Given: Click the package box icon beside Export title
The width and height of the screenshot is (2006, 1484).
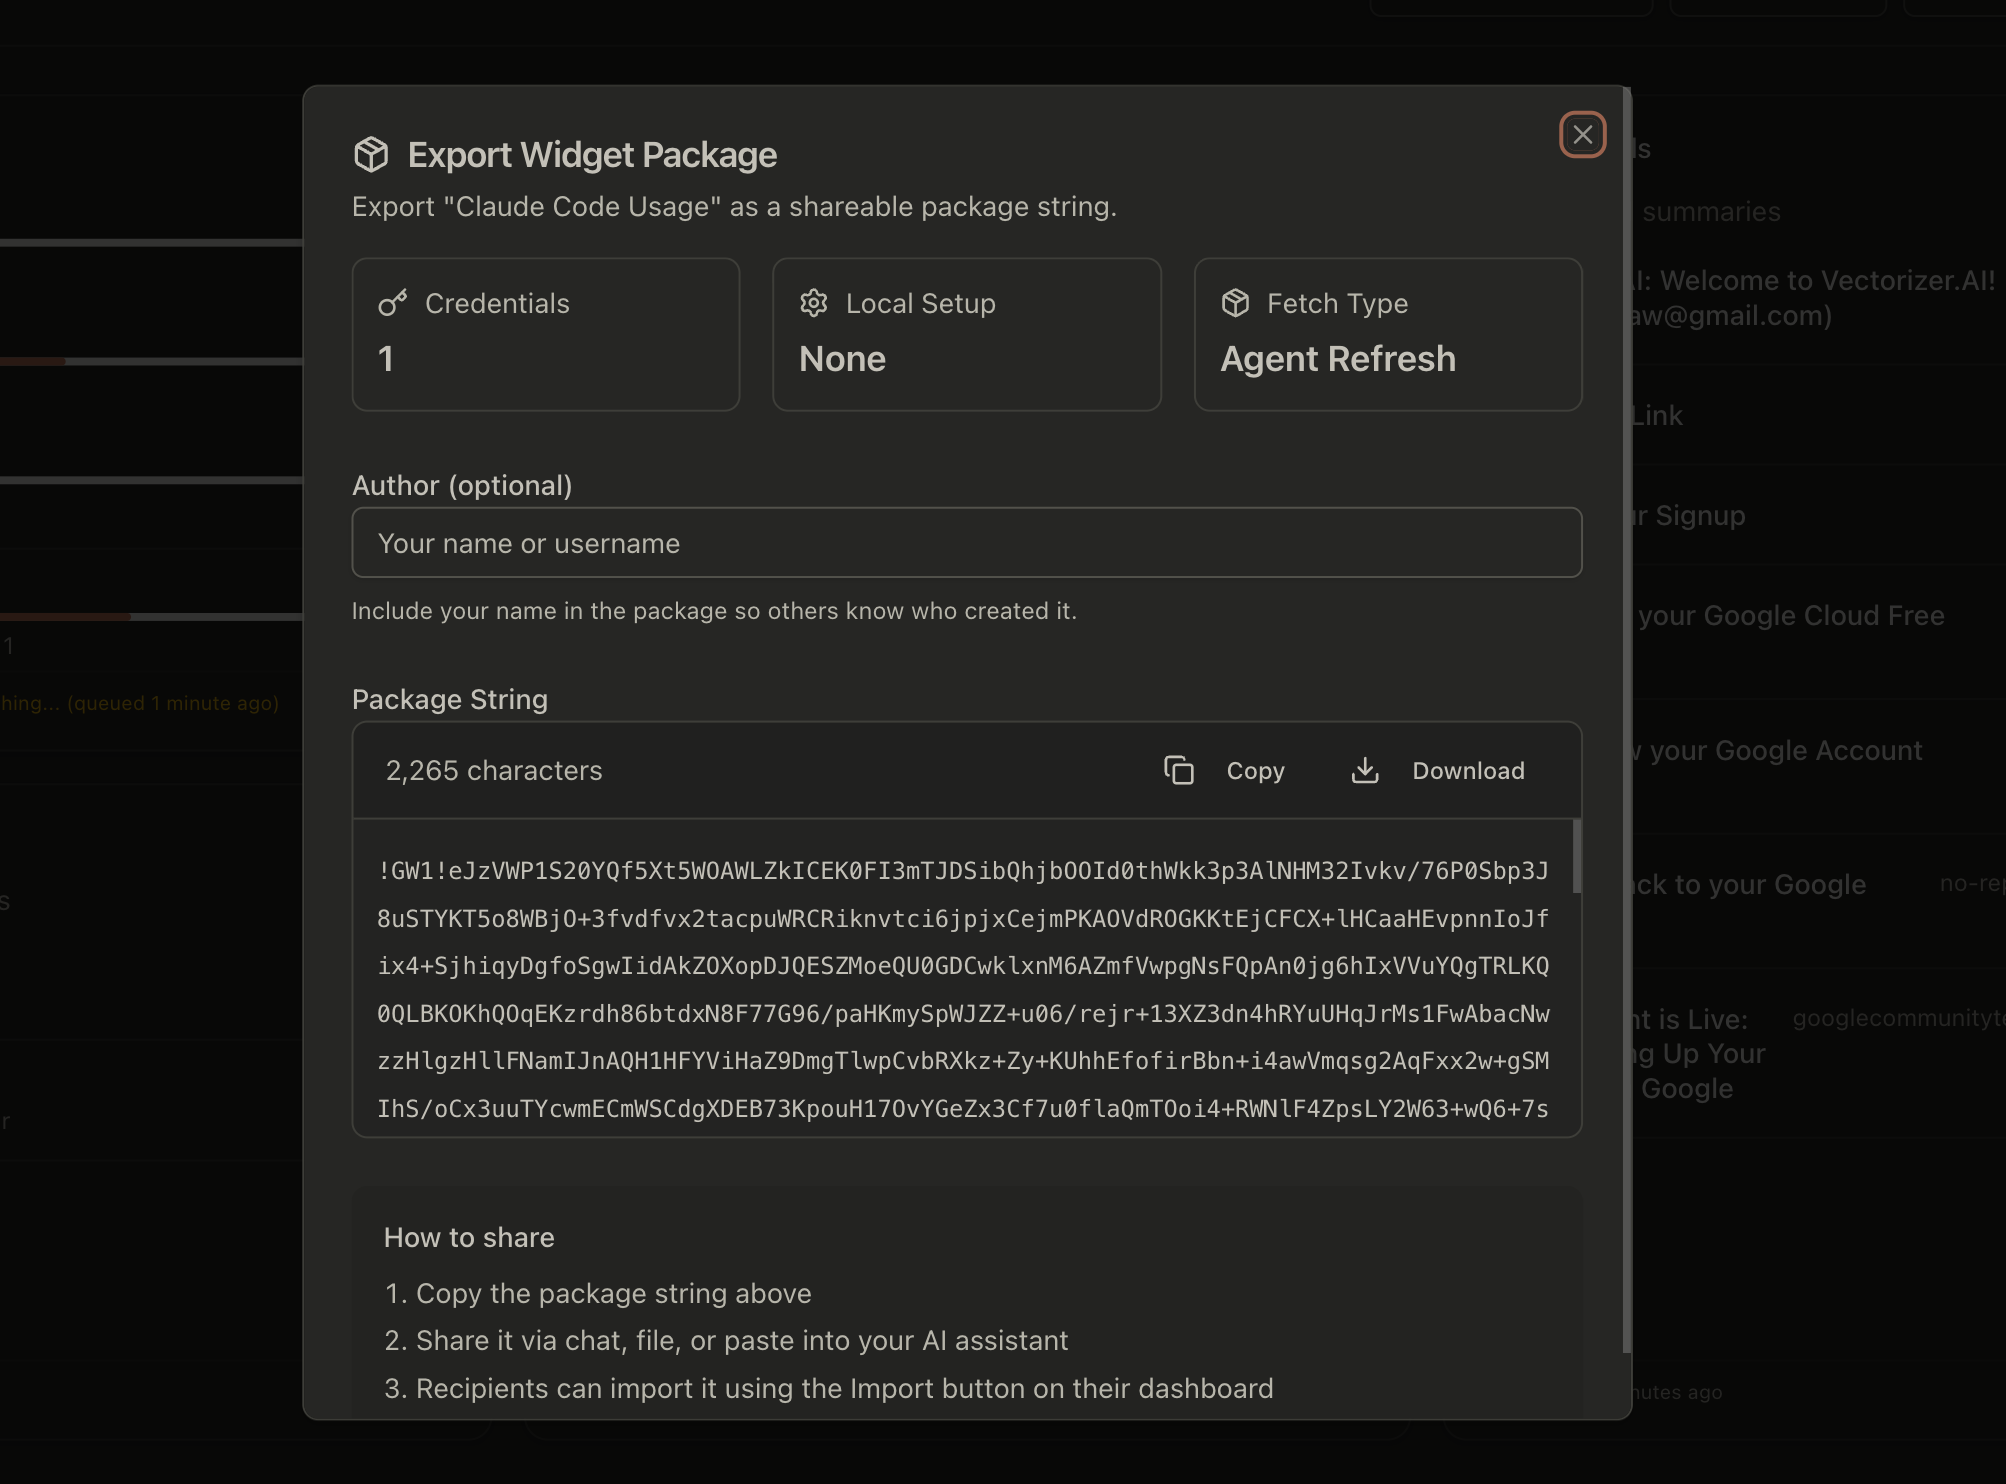Looking at the screenshot, I should tap(371, 155).
